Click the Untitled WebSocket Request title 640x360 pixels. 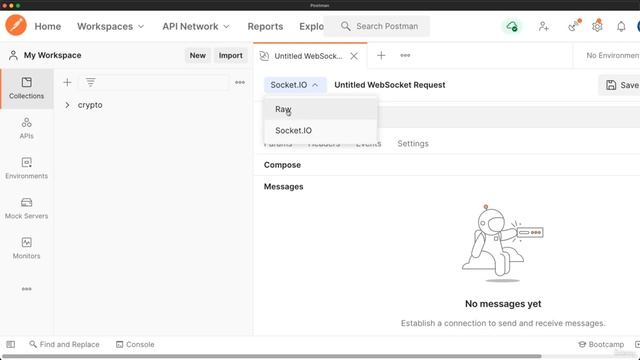click(390, 85)
